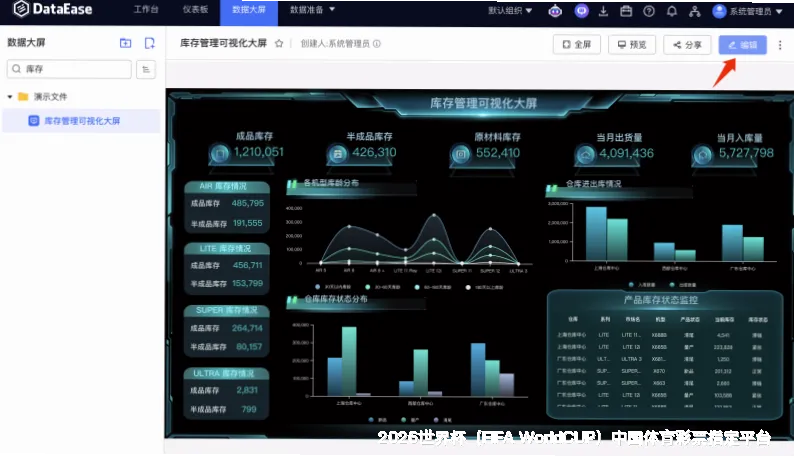Image resolution: width=794 pixels, height=457 pixels.
Task: Click the sort order icon button
Action: coord(146,69)
